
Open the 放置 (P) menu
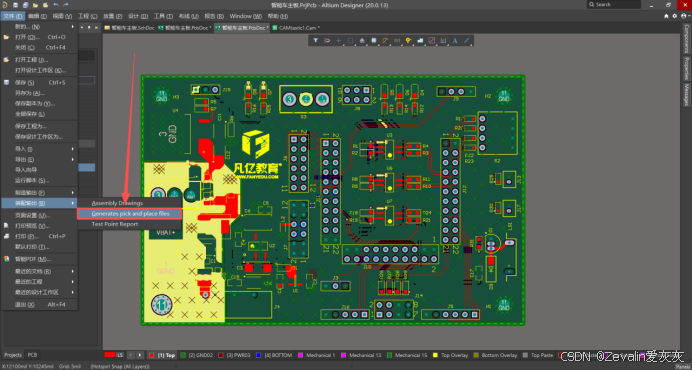click(x=113, y=16)
